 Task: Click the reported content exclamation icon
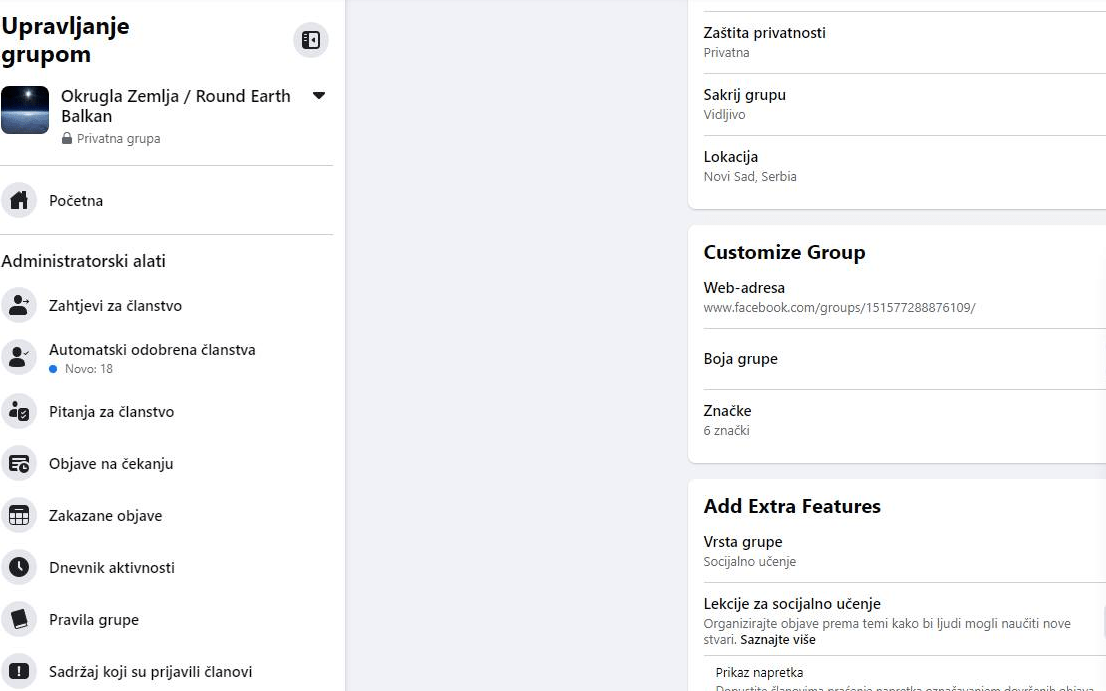18,672
